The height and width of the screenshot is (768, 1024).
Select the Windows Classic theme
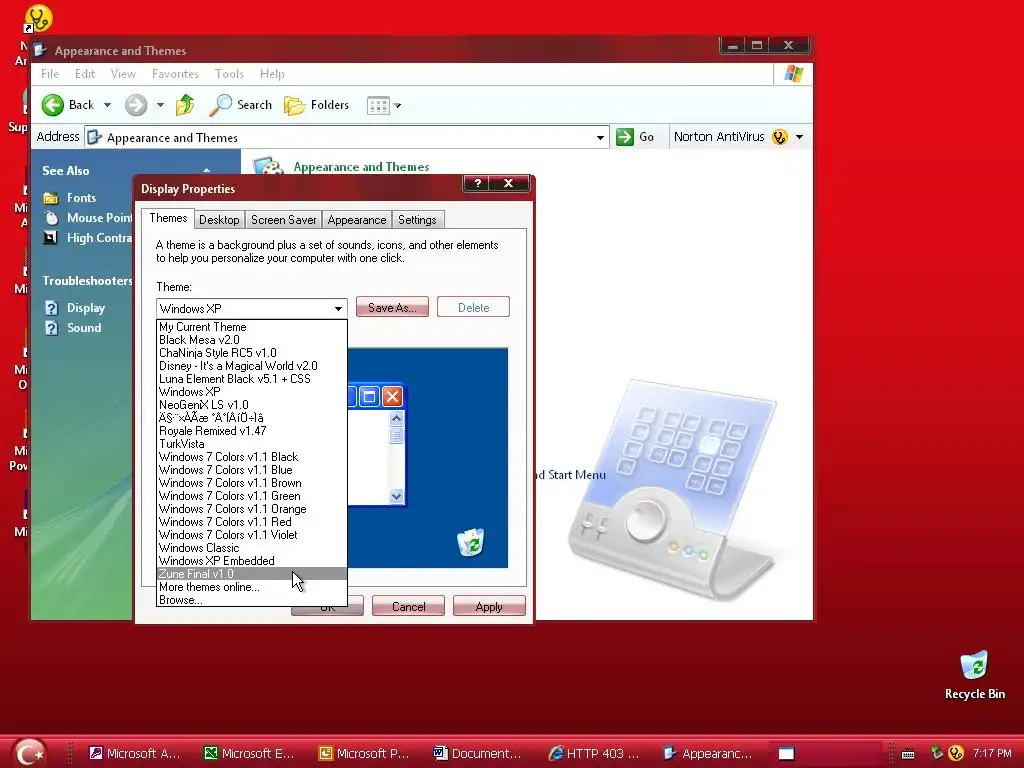pyautogui.click(x=251, y=548)
